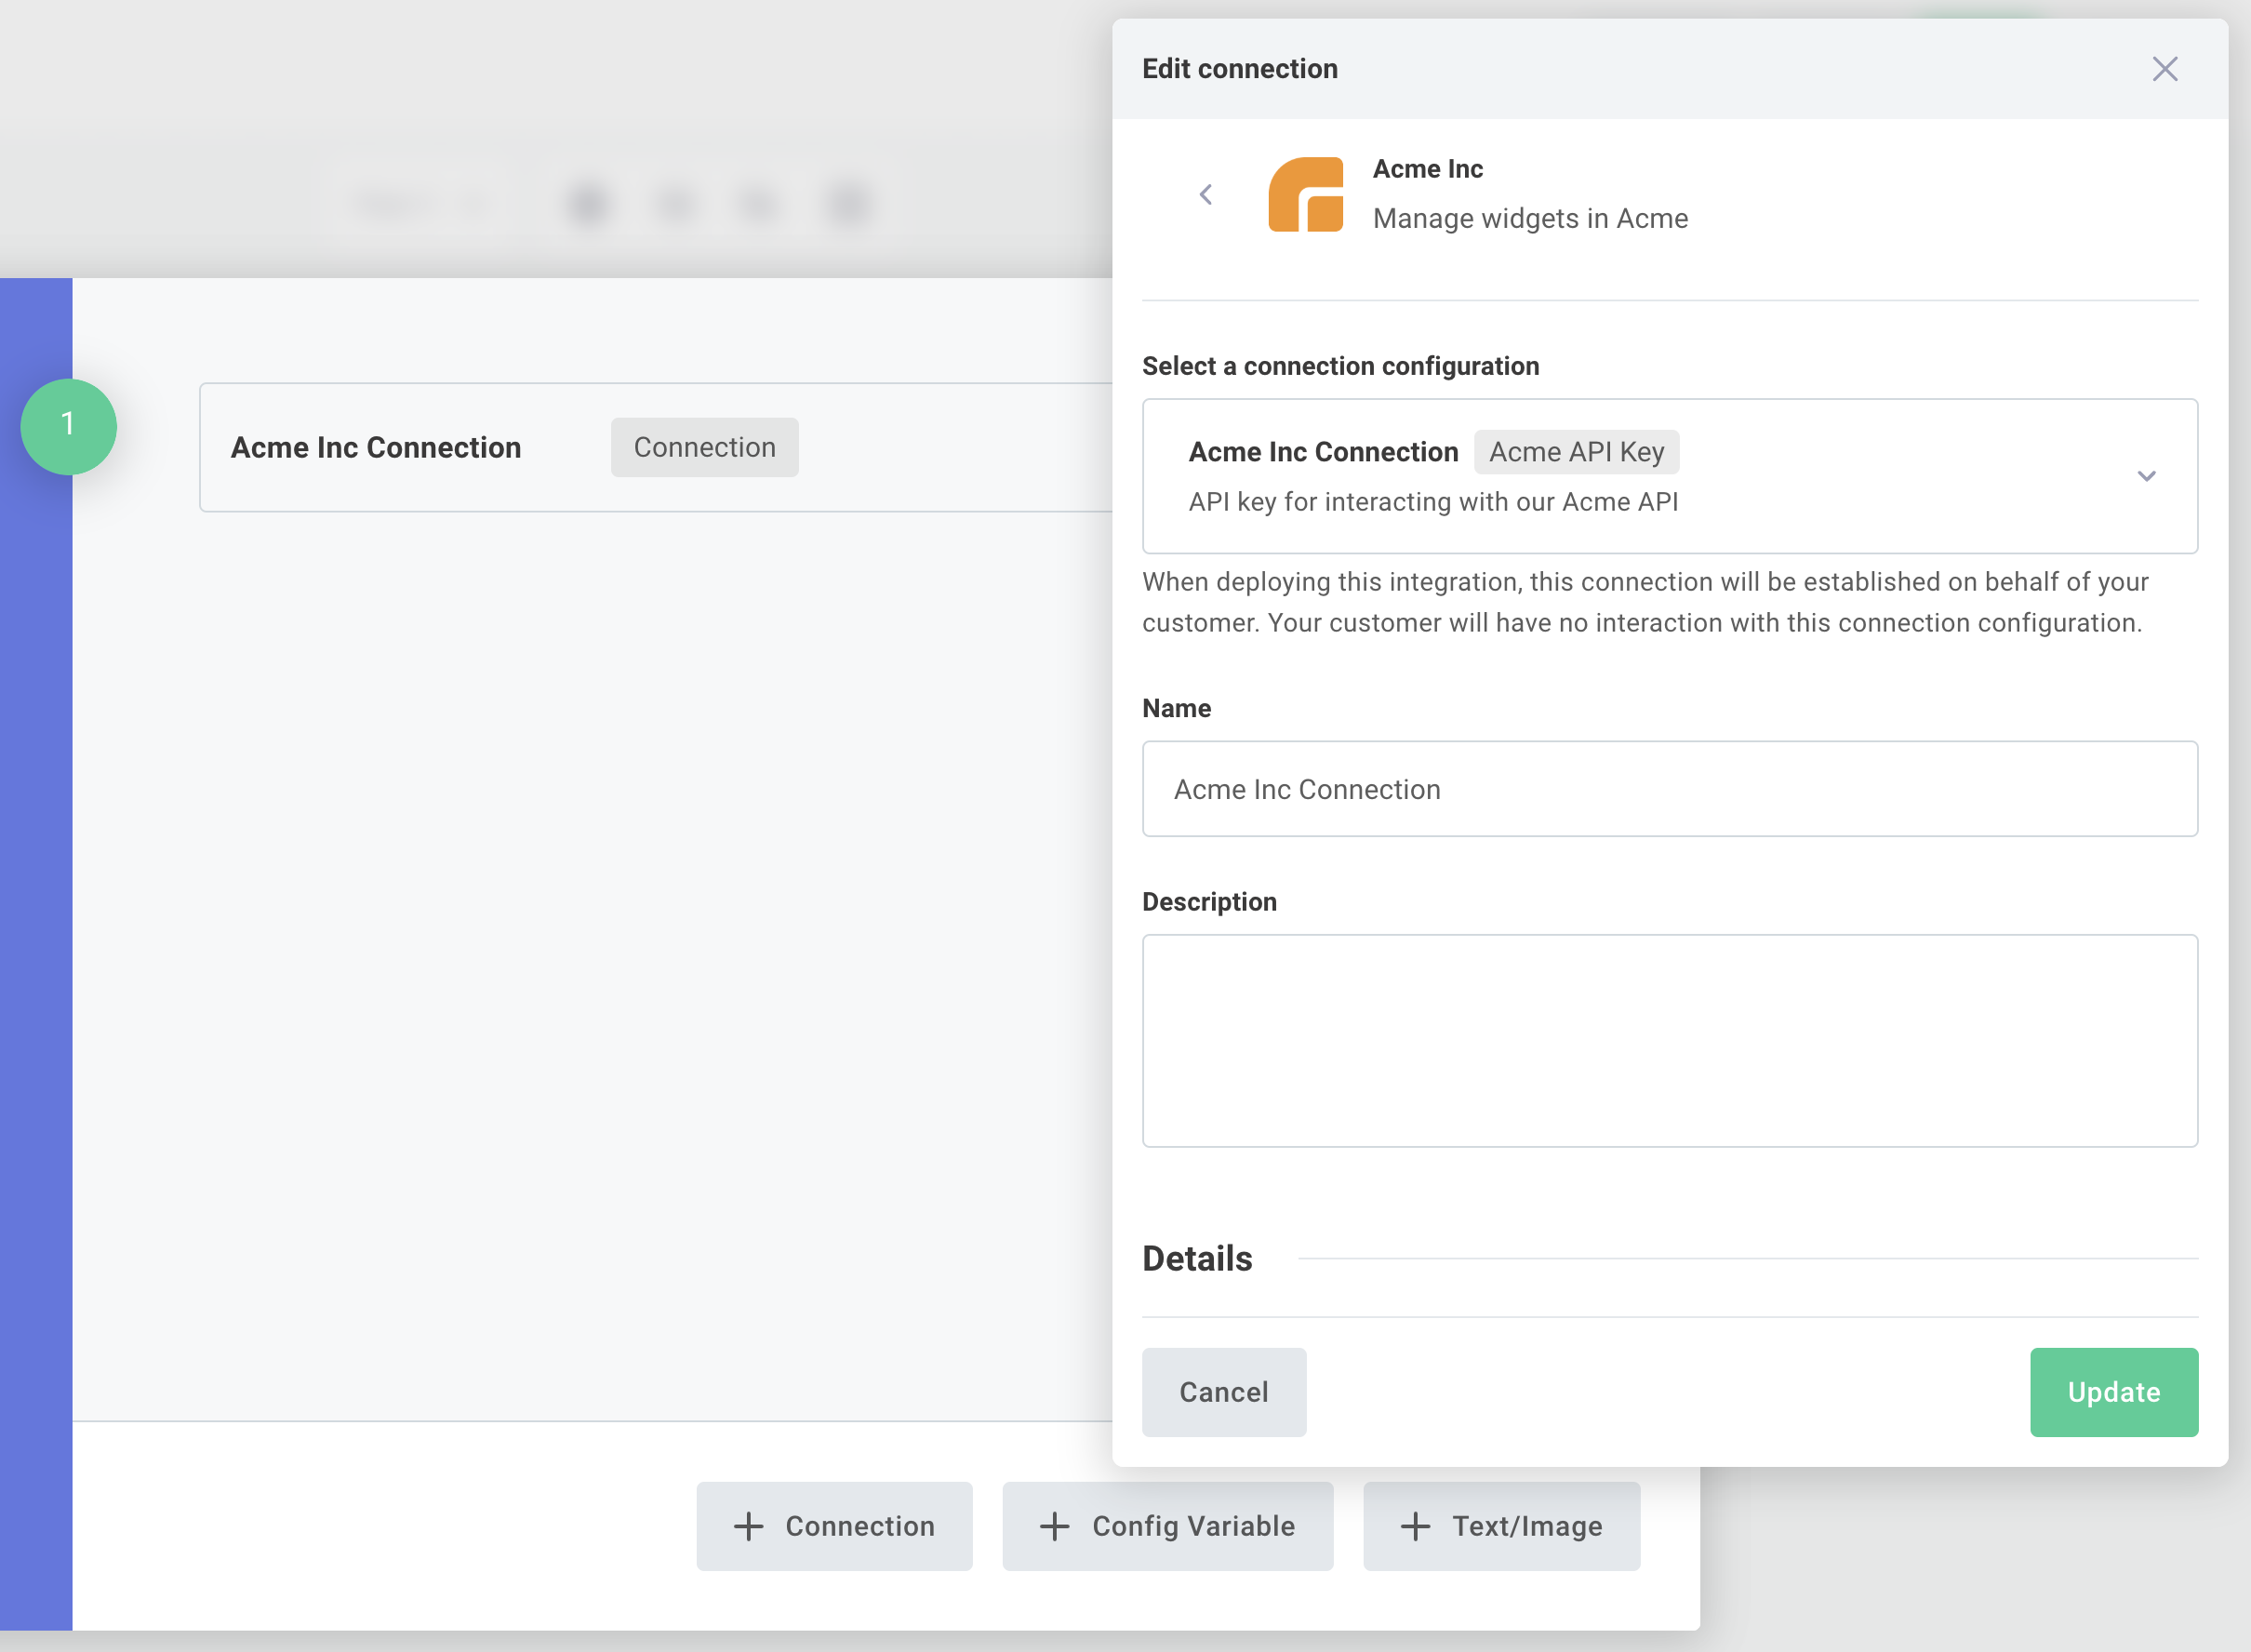Expand the Details section
Viewport: 2251px width, 1652px height.
coord(1197,1258)
